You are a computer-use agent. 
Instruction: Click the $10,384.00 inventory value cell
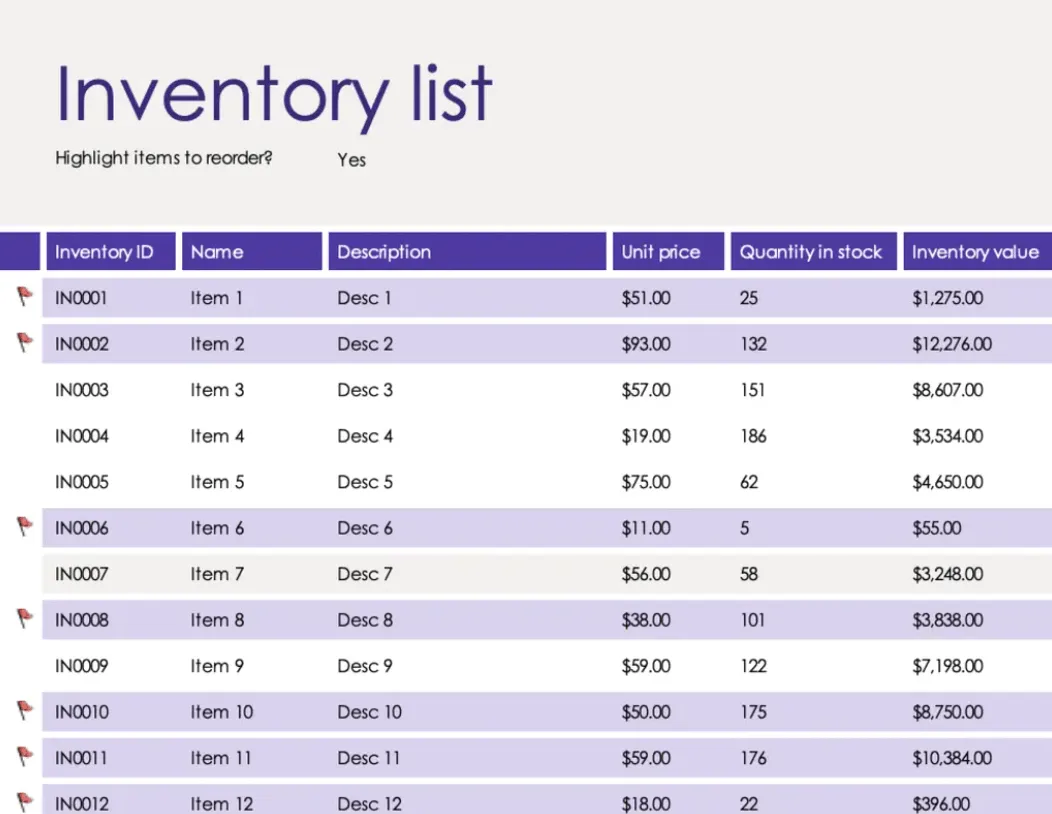click(951, 758)
